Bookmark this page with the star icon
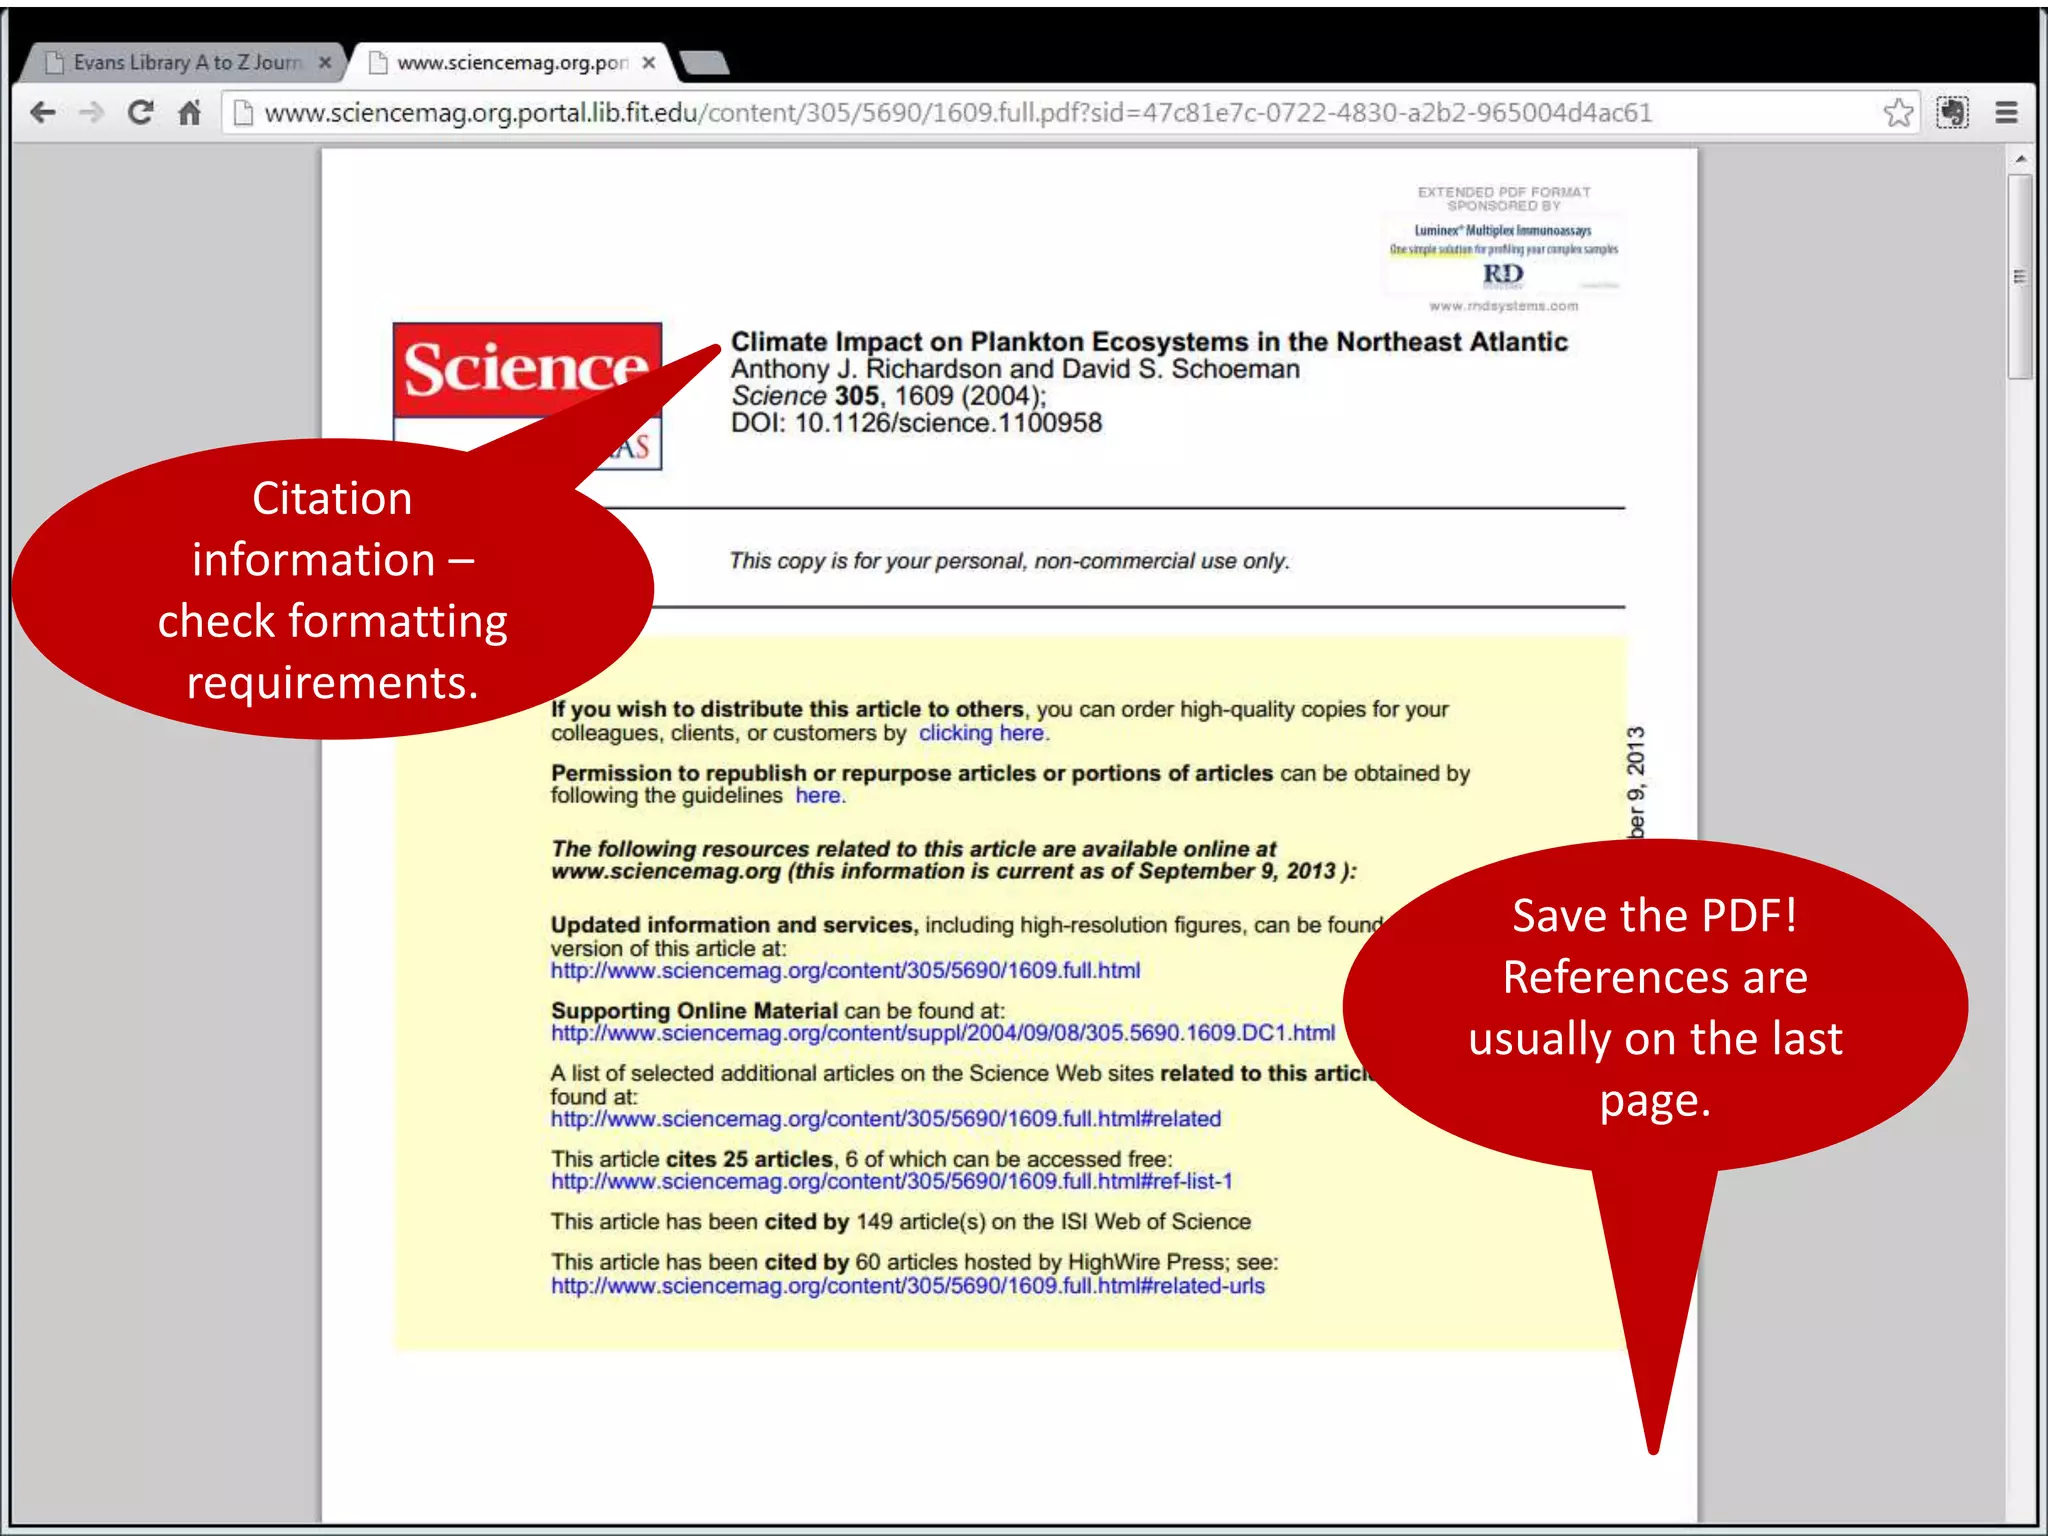Viewport: 2048px width, 1536px height. [1897, 112]
